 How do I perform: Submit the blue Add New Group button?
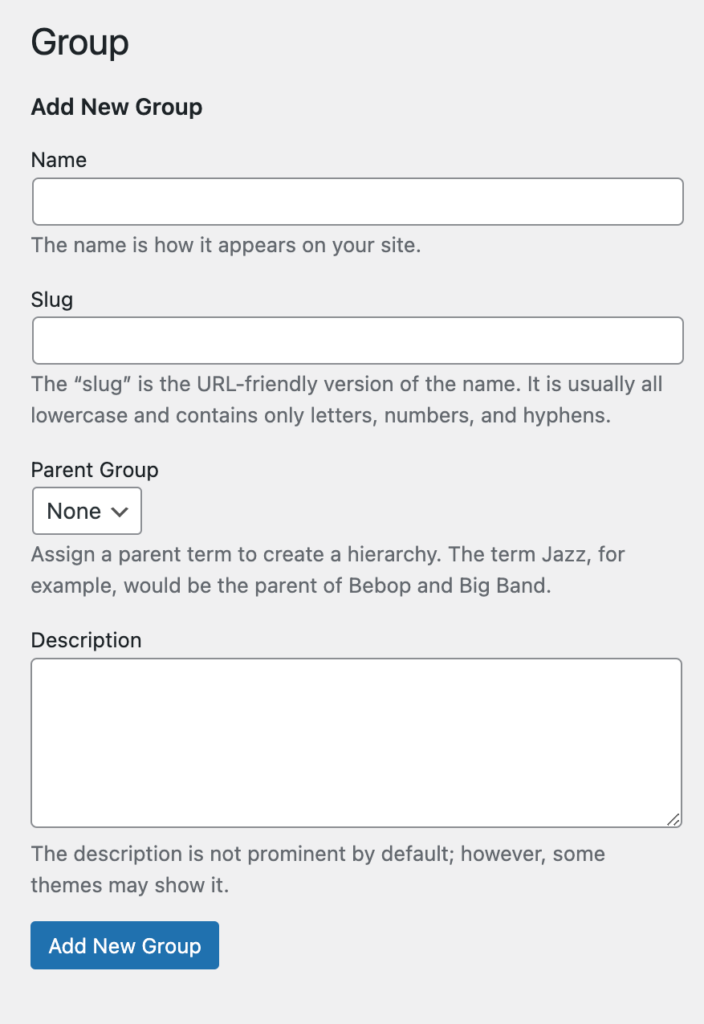[125, 946]
